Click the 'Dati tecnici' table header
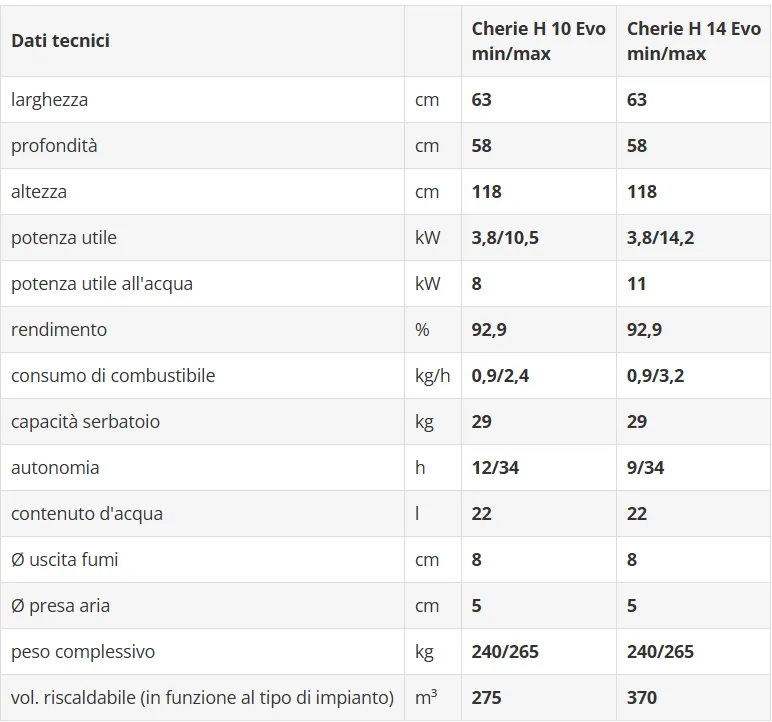The height and width of the screenshot is (722, 772). pyautogui.click(x=60, y=41)
